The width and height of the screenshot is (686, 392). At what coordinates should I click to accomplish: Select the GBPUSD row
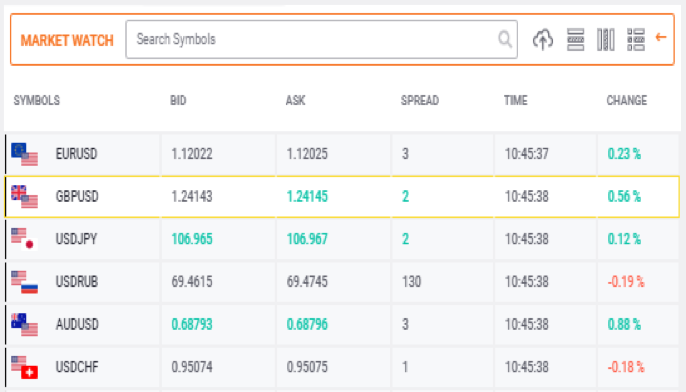(342, 197)
